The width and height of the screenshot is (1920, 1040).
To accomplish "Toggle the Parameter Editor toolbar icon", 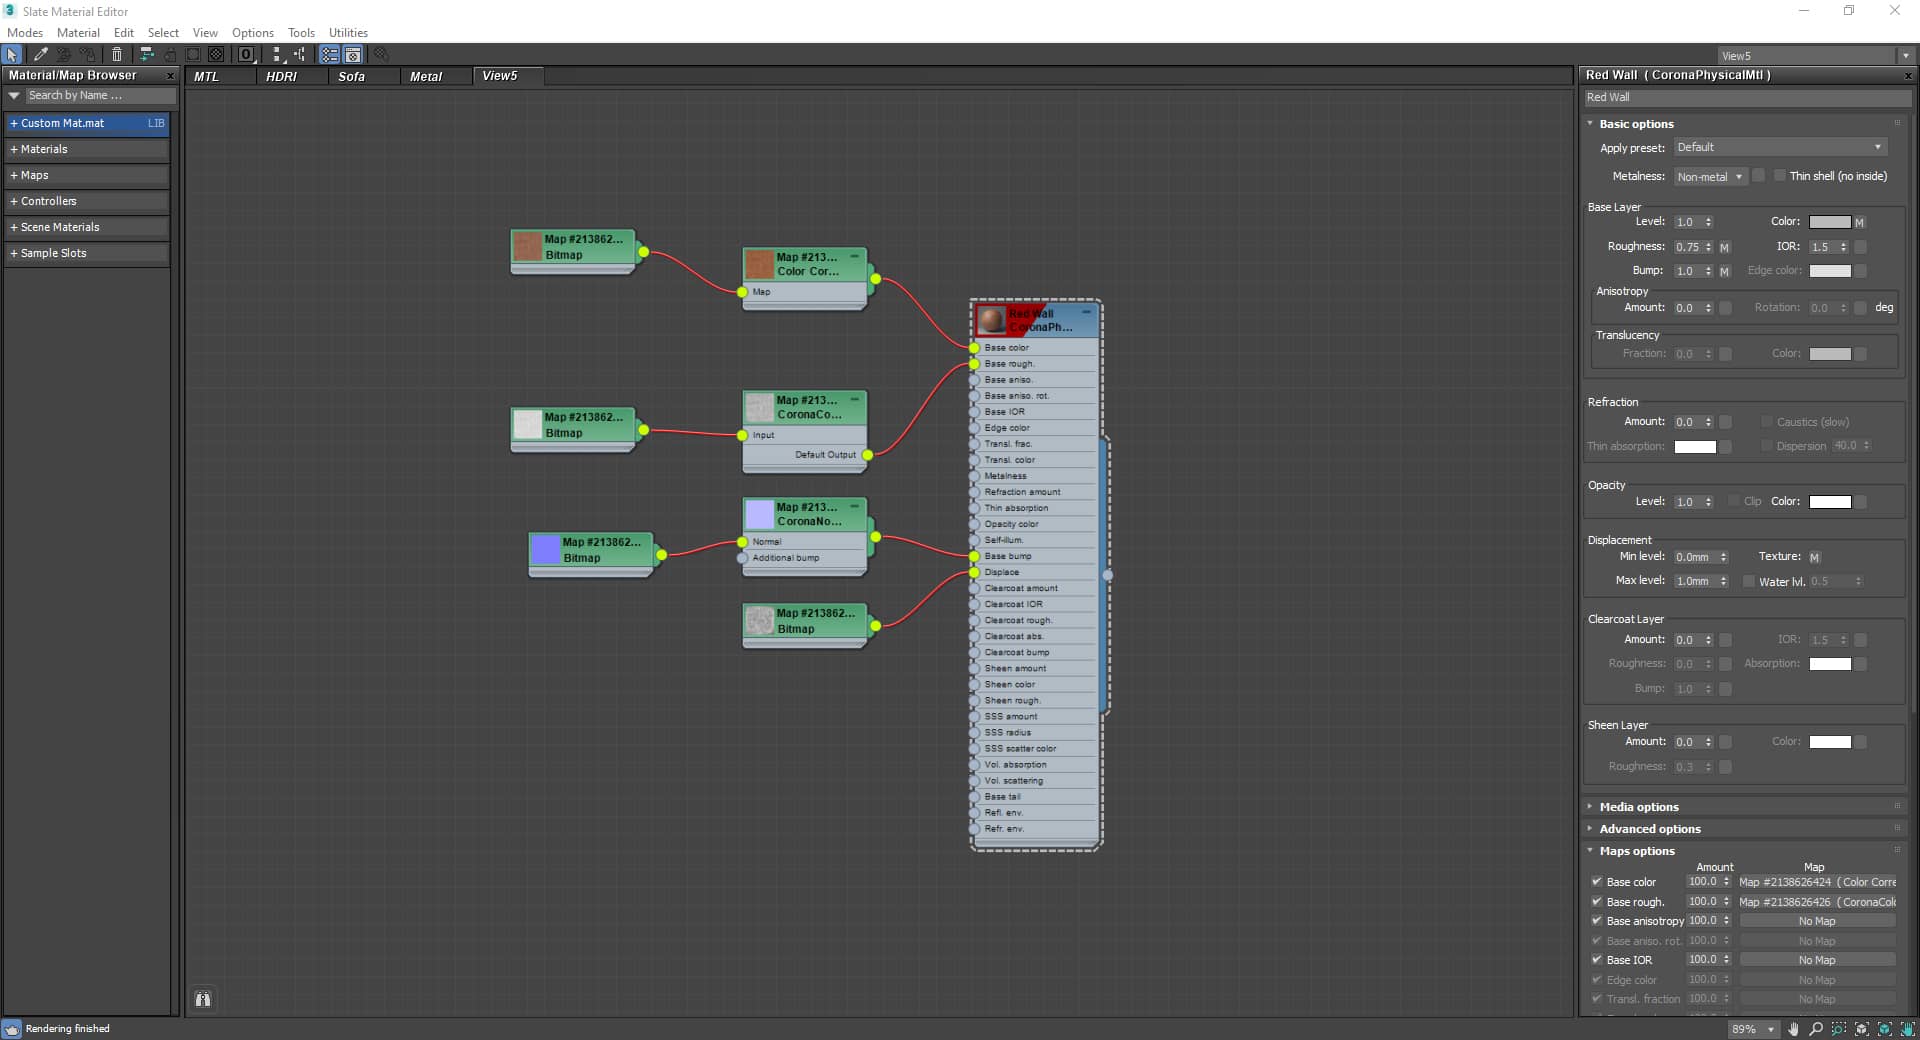I will coord(353,55).
